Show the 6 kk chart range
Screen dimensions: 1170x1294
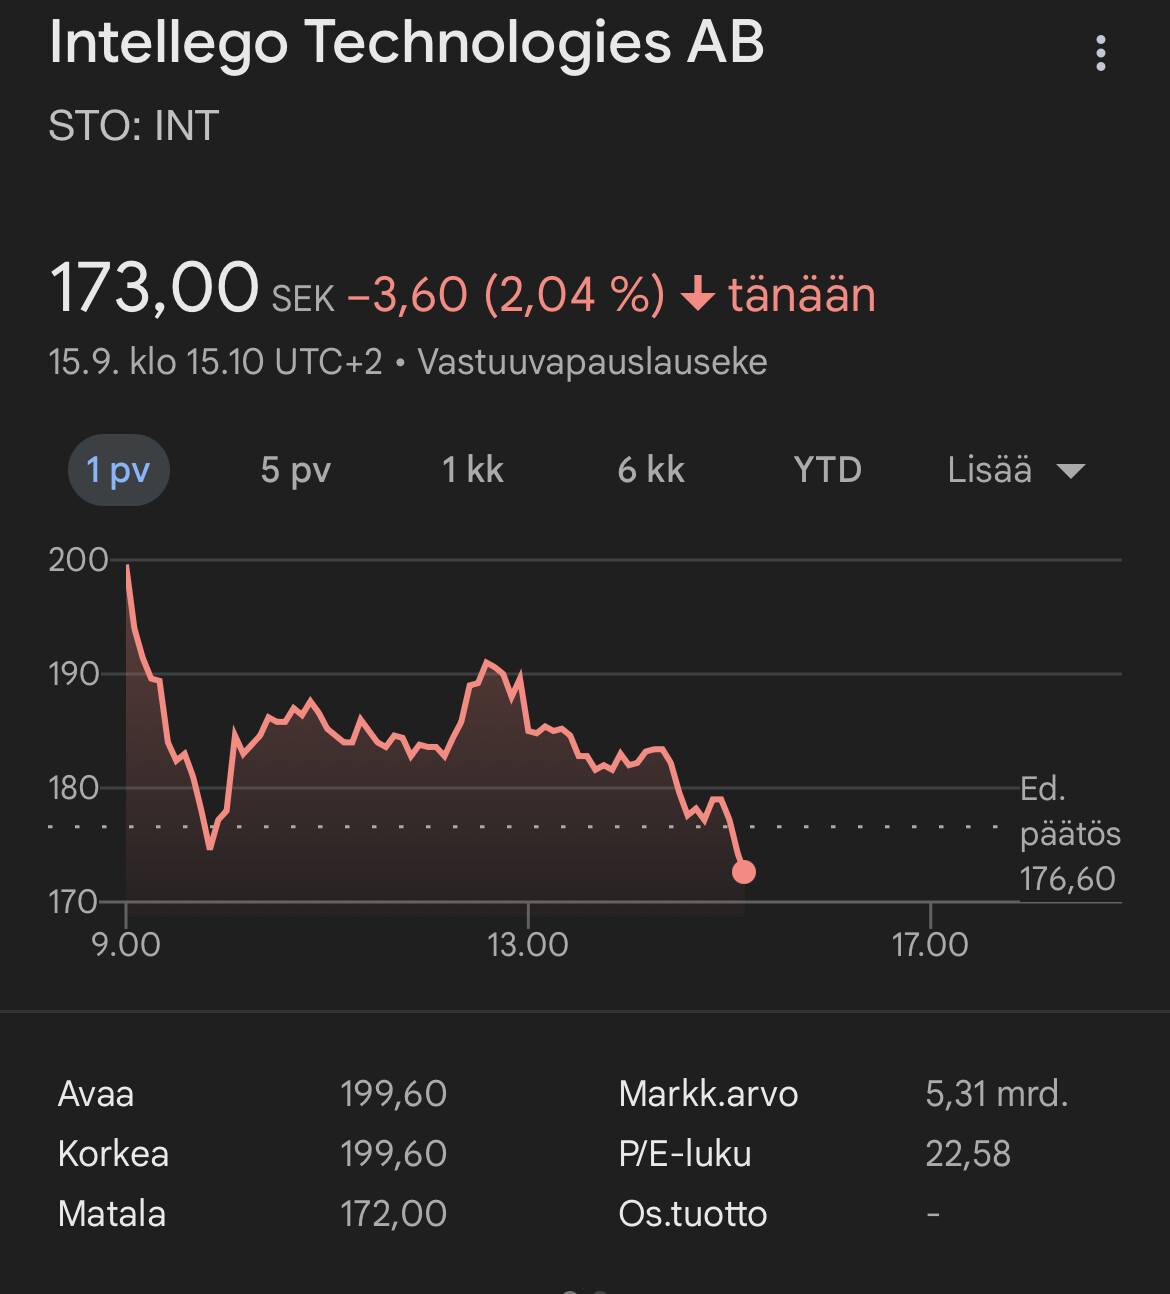(x=651, y=470)
